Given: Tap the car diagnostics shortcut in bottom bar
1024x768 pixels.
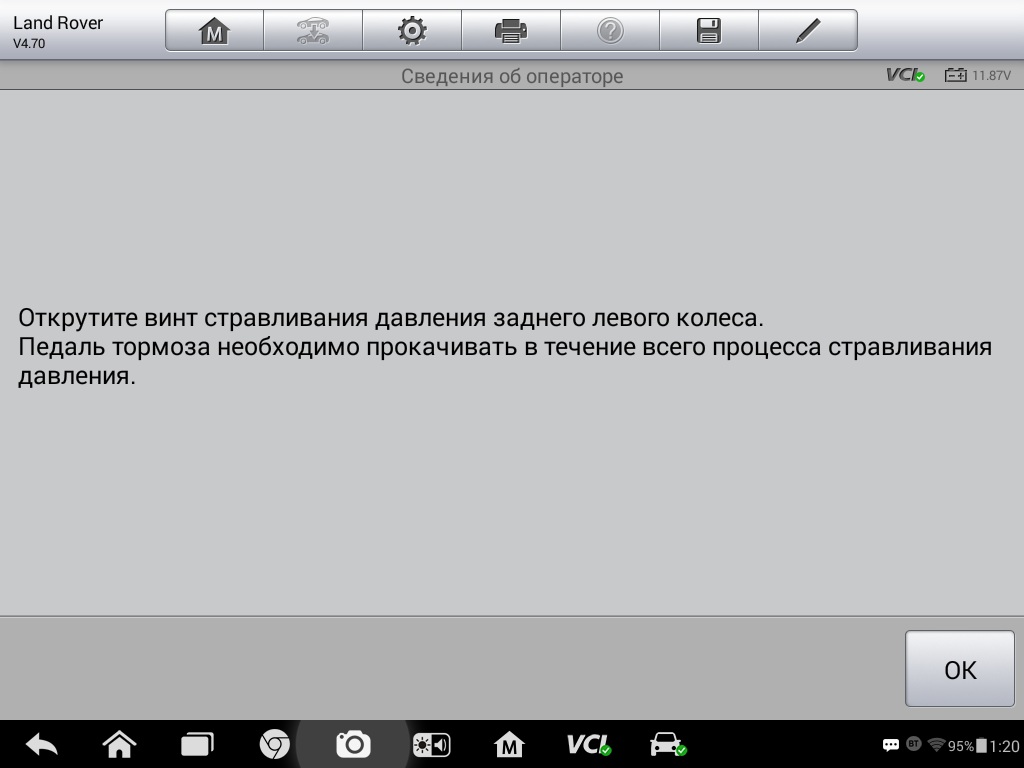Looking at the screenshot, I should (667, 745).
